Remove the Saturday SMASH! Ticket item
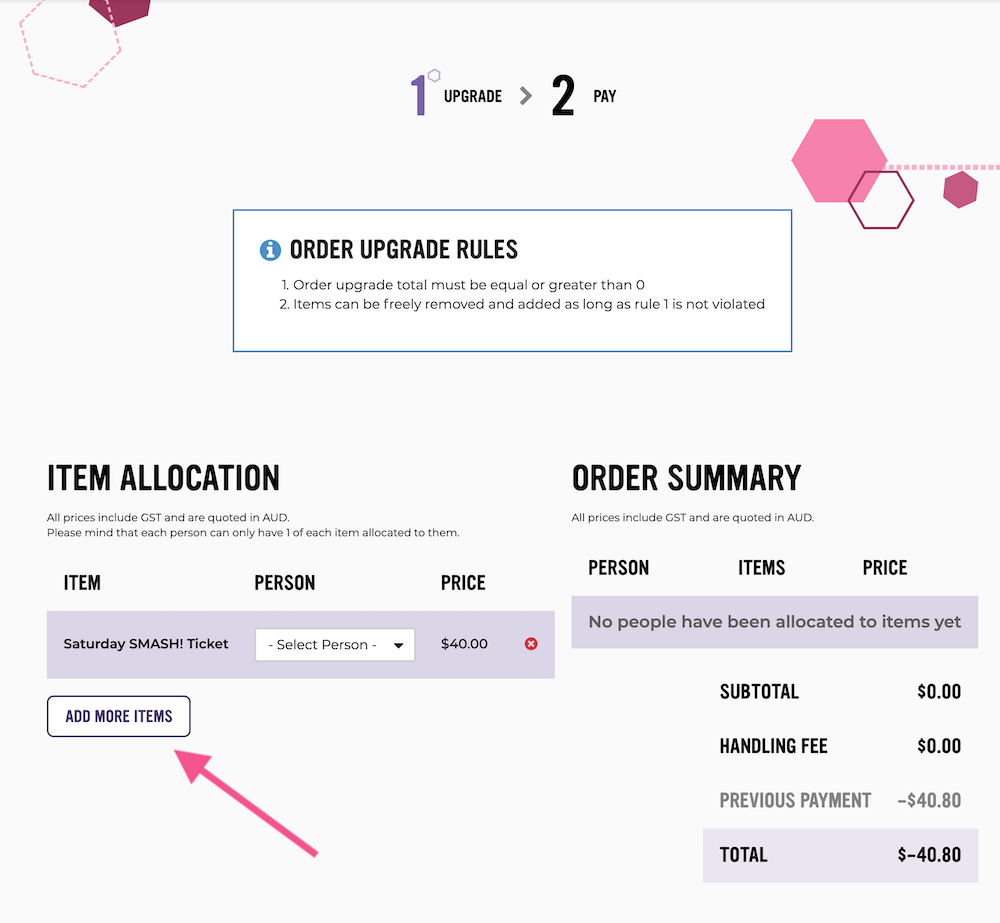Viewport: 1000px width, 923px height. coord(531,644)
